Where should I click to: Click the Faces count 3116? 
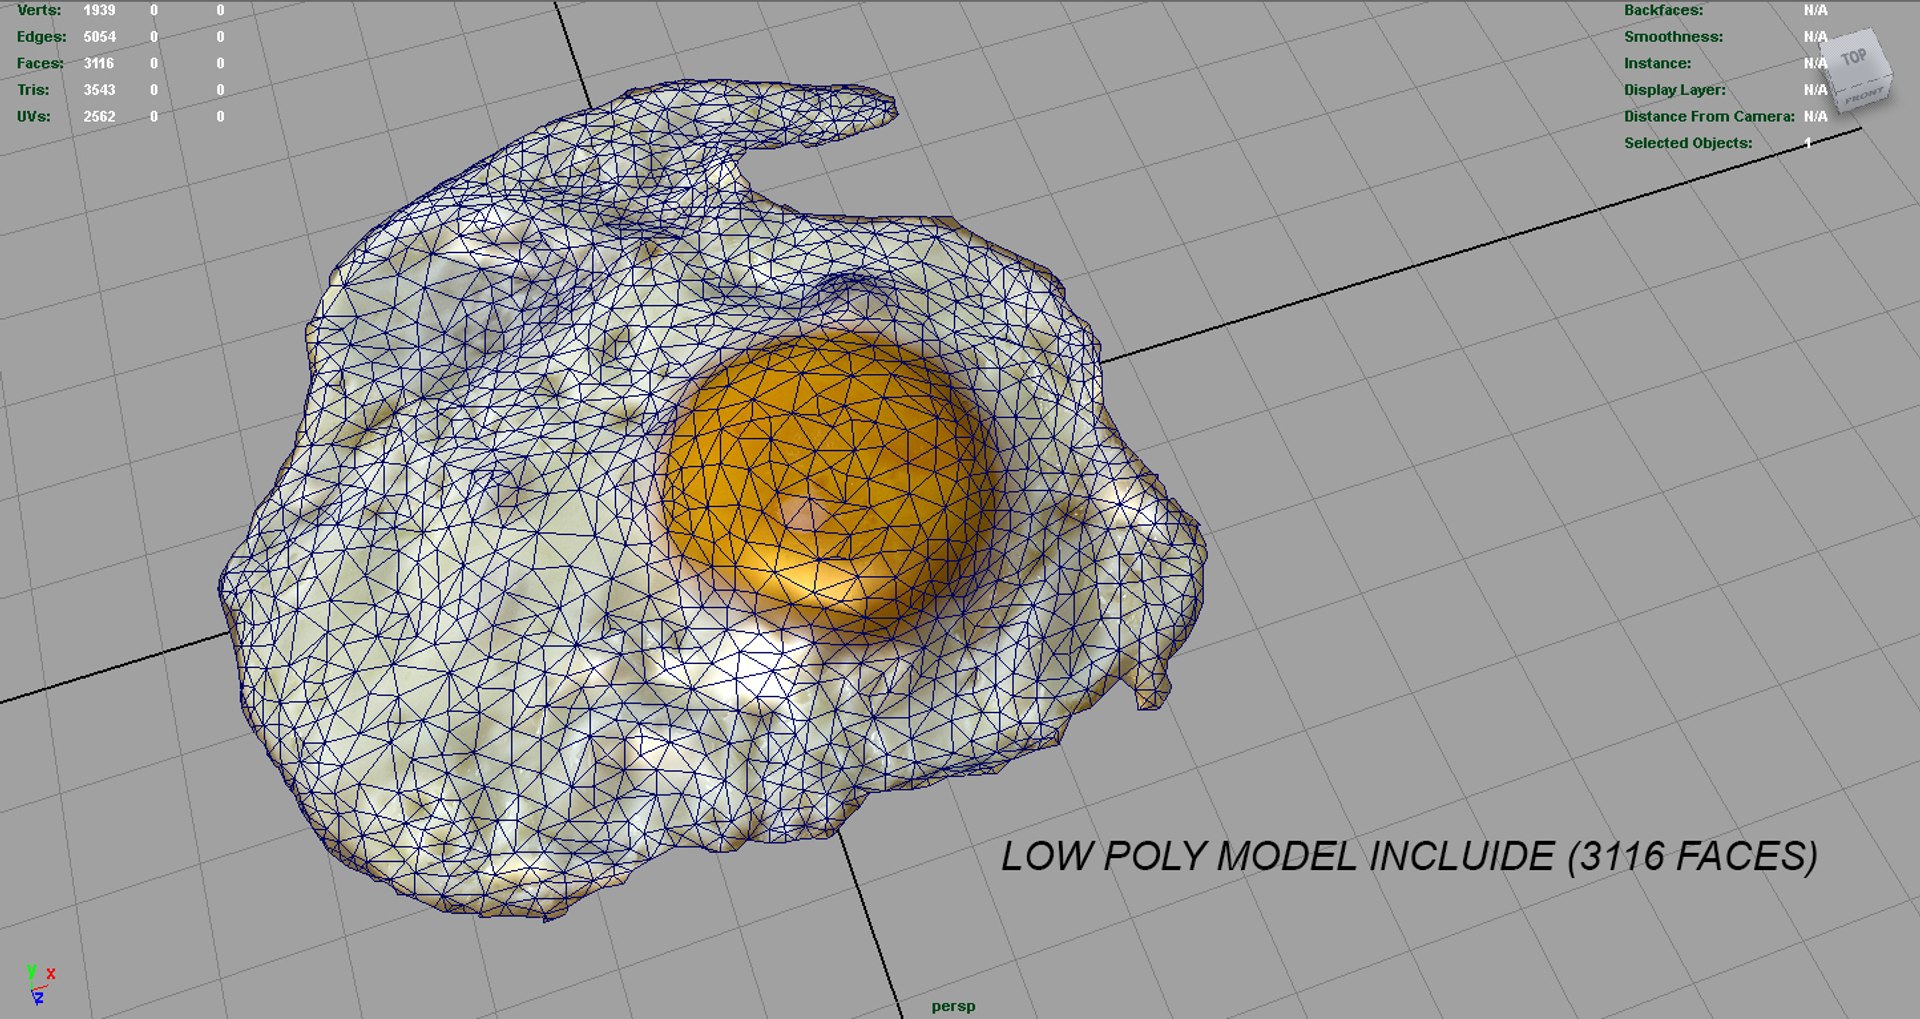pyautogui.click(x=98, y=63)
